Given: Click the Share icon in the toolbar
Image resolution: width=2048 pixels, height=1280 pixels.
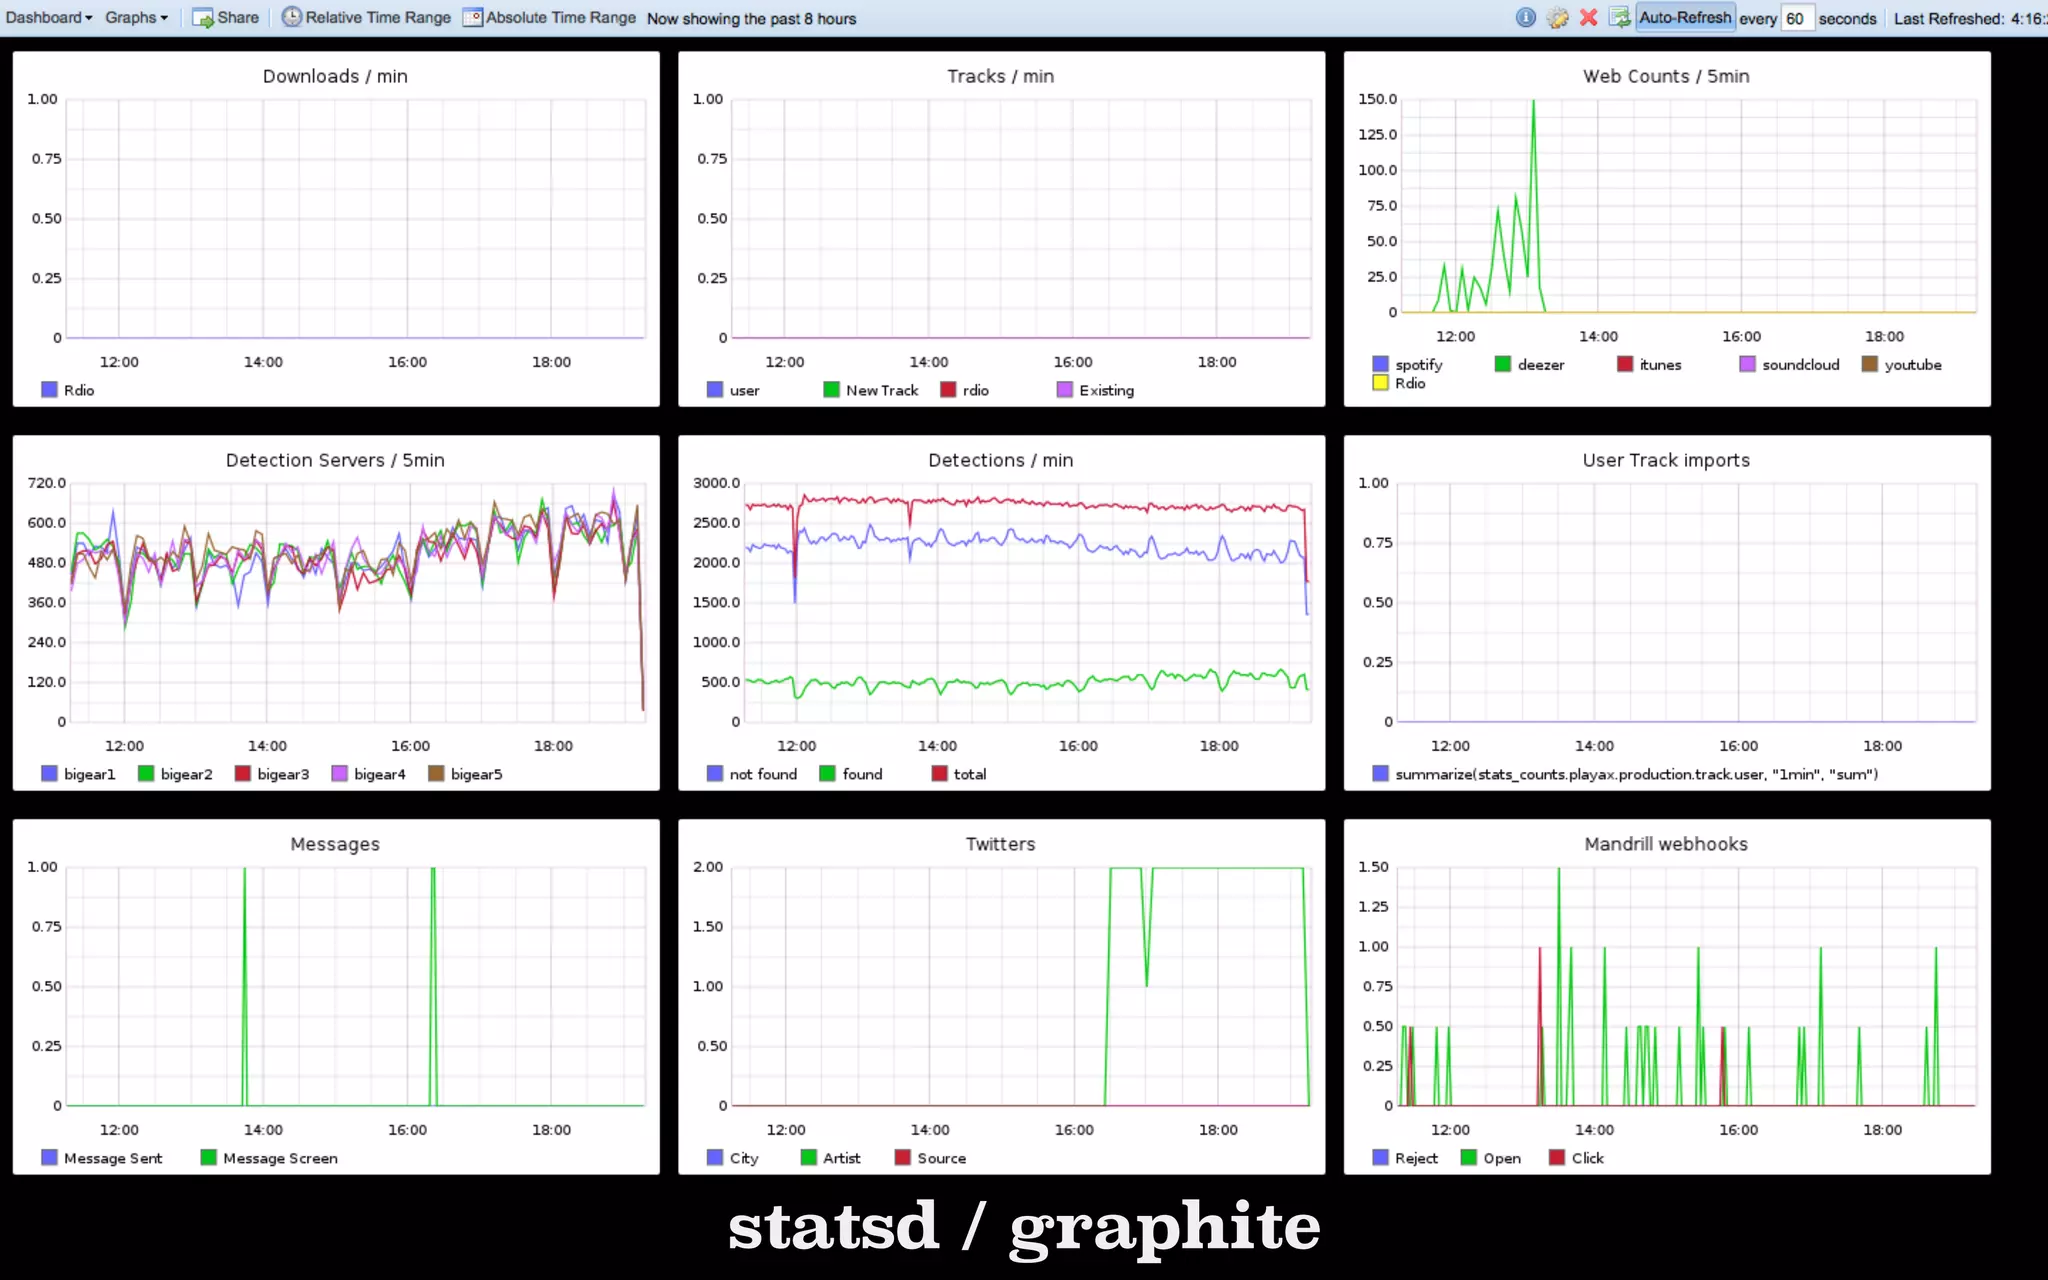Looking at the screenshot, I should (202, 18).
